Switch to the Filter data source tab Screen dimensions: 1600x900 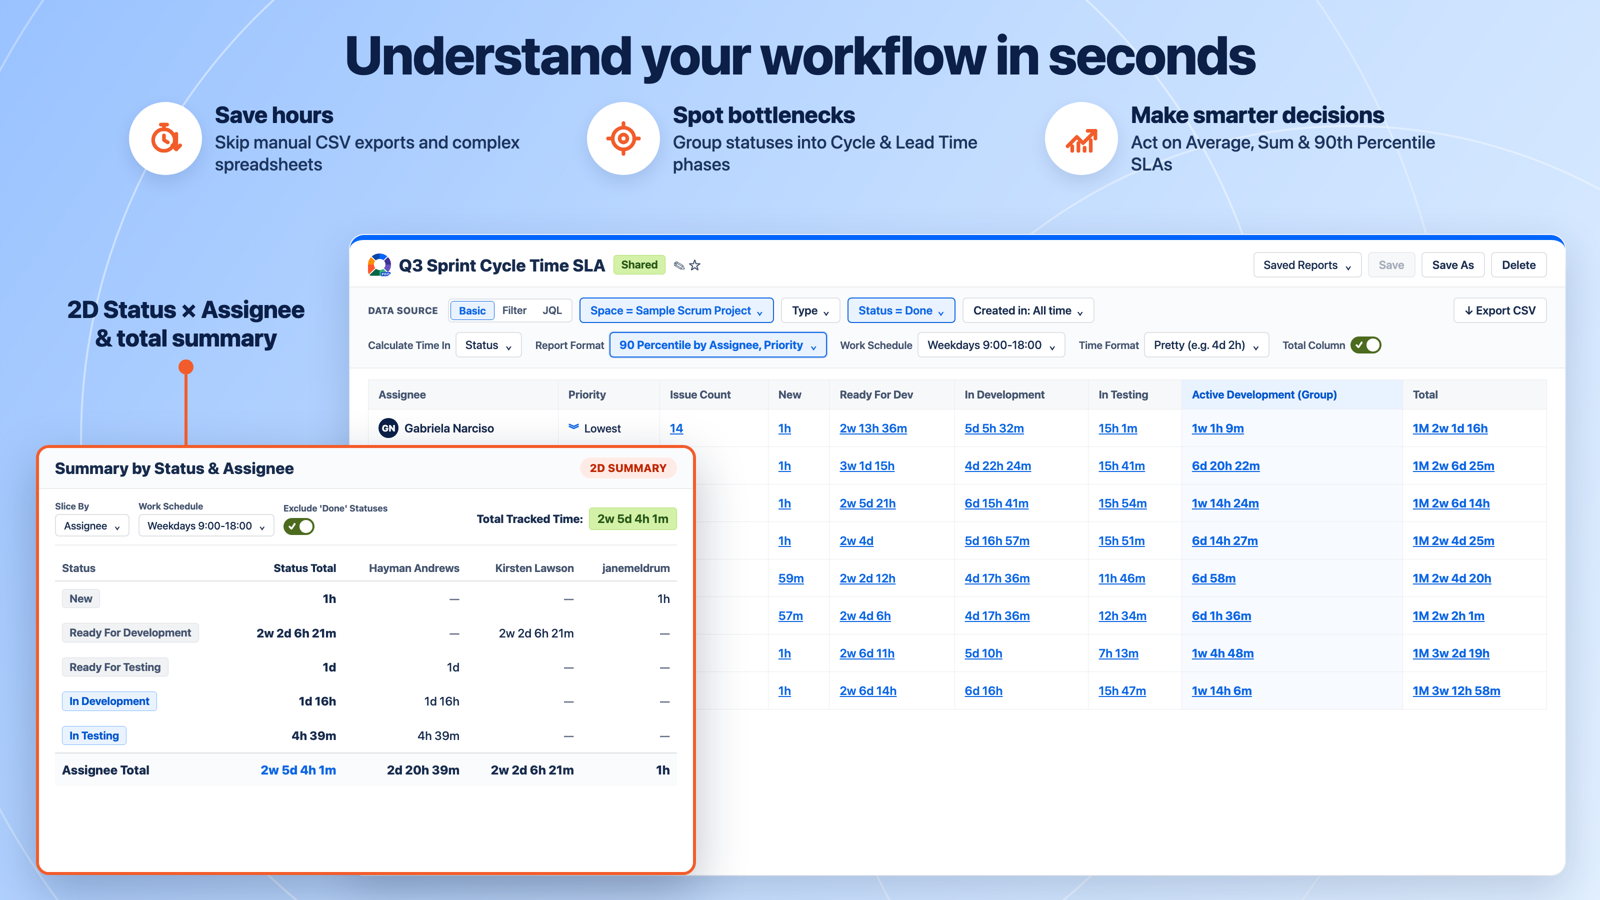coord(514,311)
